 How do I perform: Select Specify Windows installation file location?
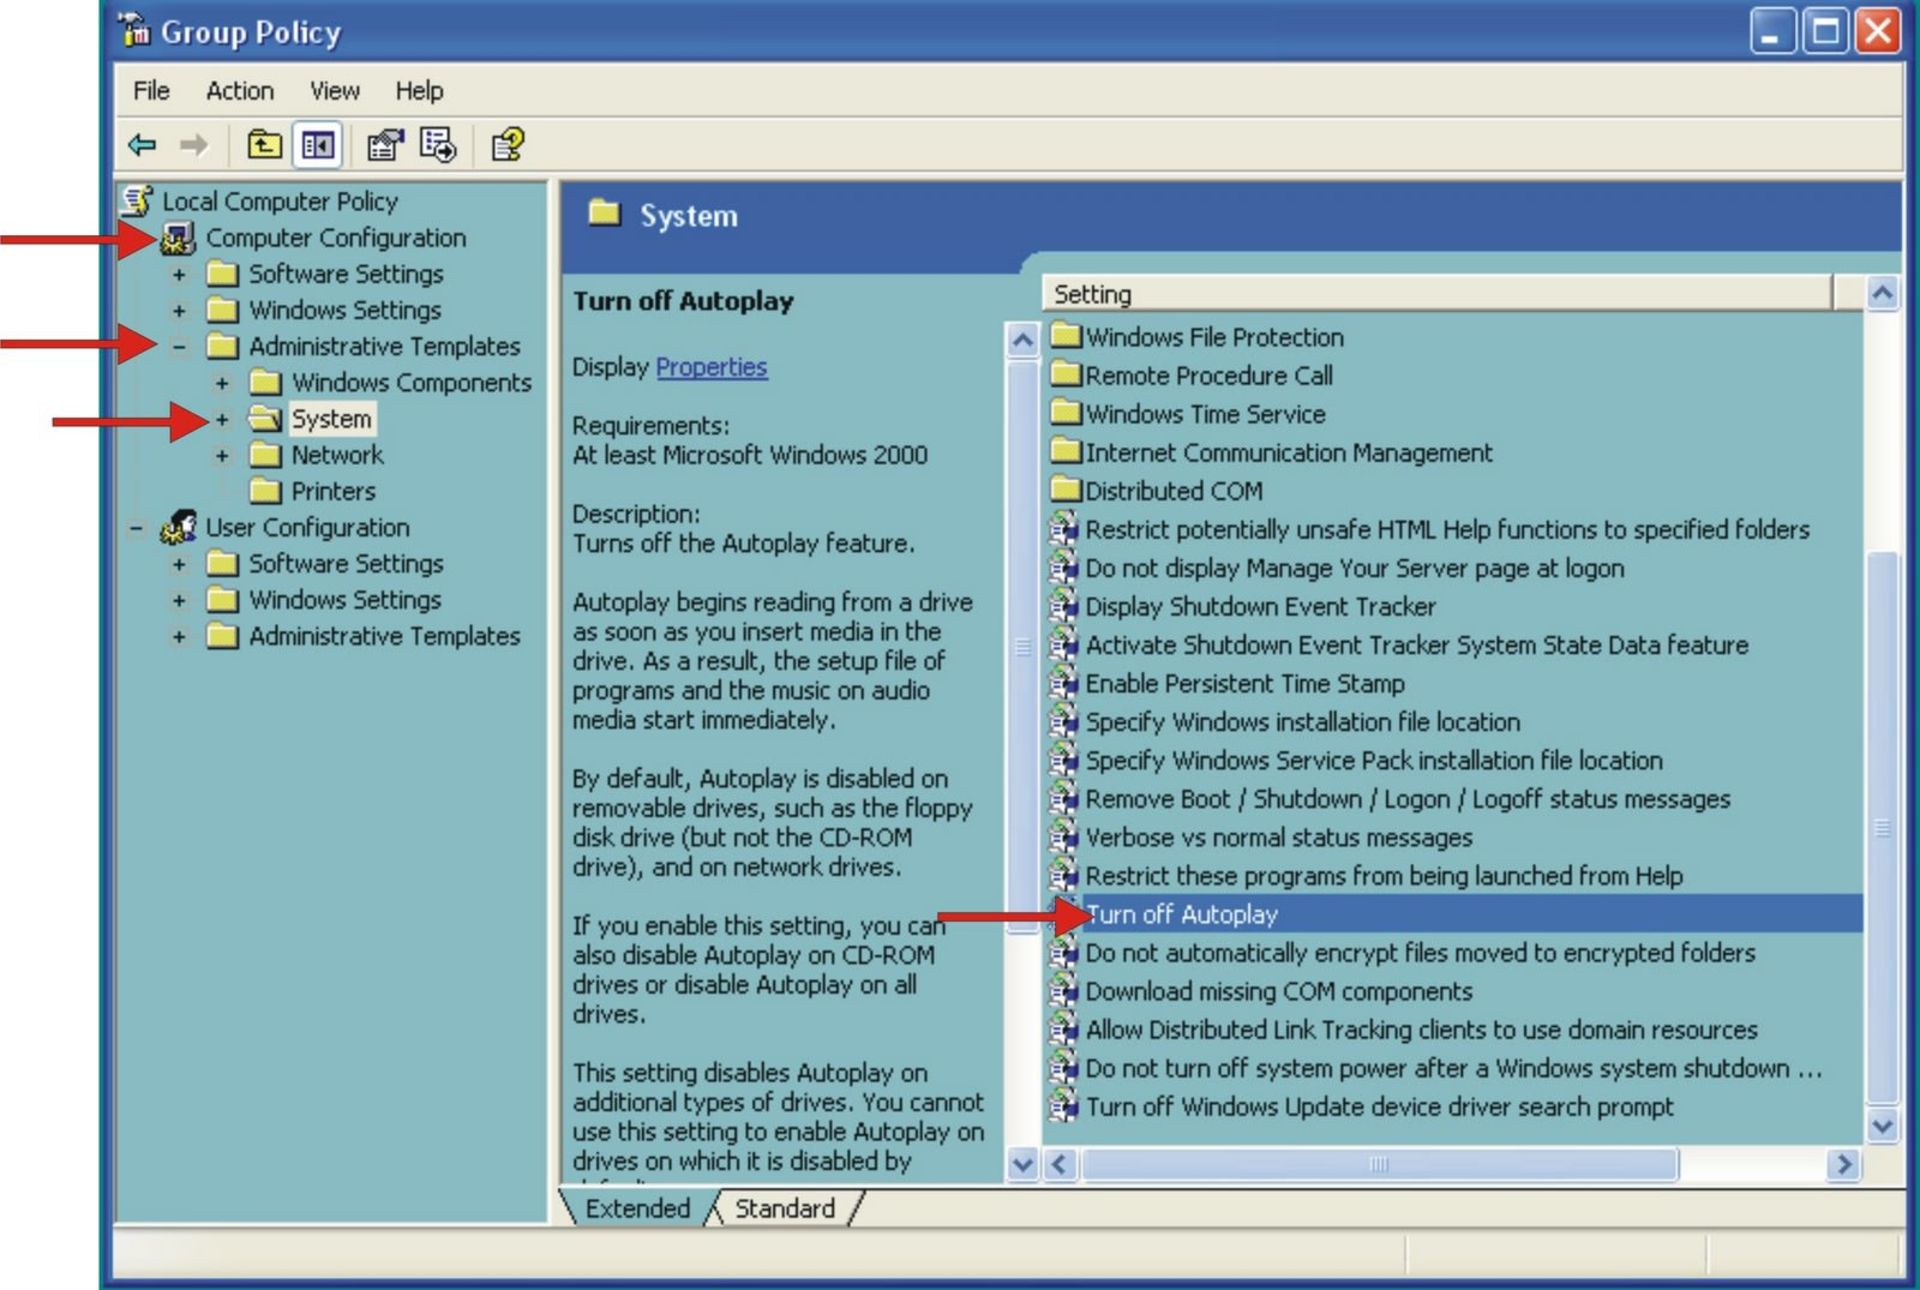click(x=1302, y=722)
